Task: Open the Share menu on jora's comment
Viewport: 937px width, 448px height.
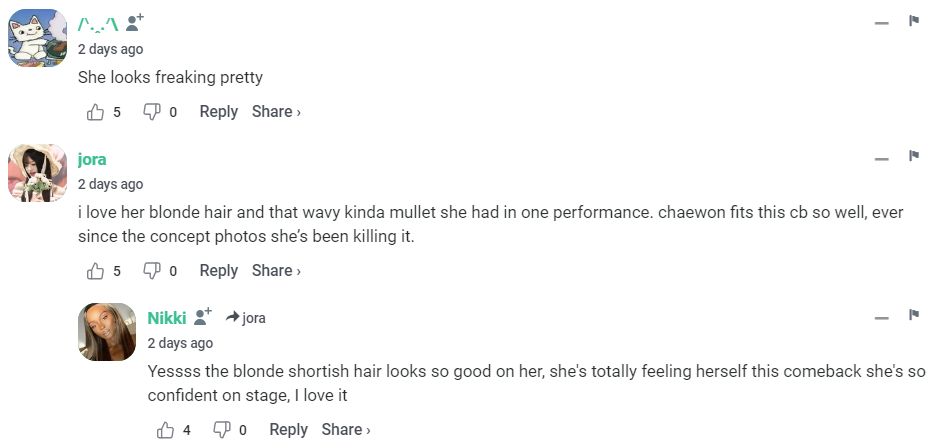Action: click(276, 271)
